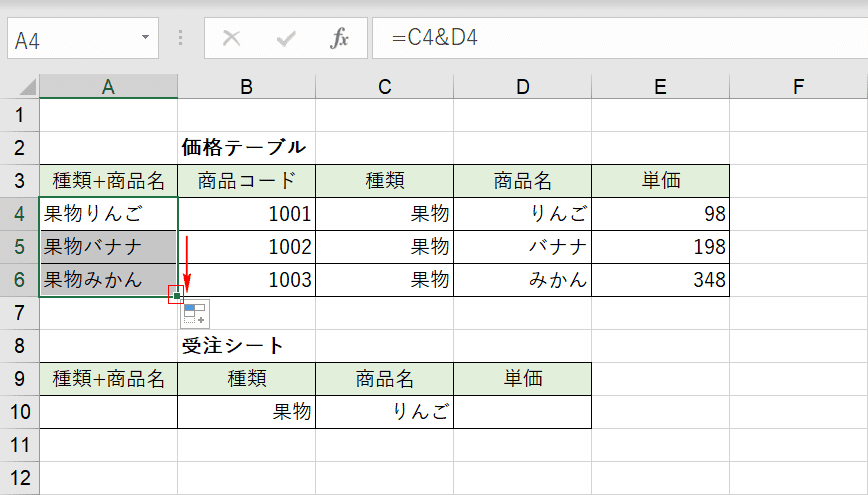Select cell 果物バナナ
The height and width of the screenshot is (495, 868).
[108, 247]
